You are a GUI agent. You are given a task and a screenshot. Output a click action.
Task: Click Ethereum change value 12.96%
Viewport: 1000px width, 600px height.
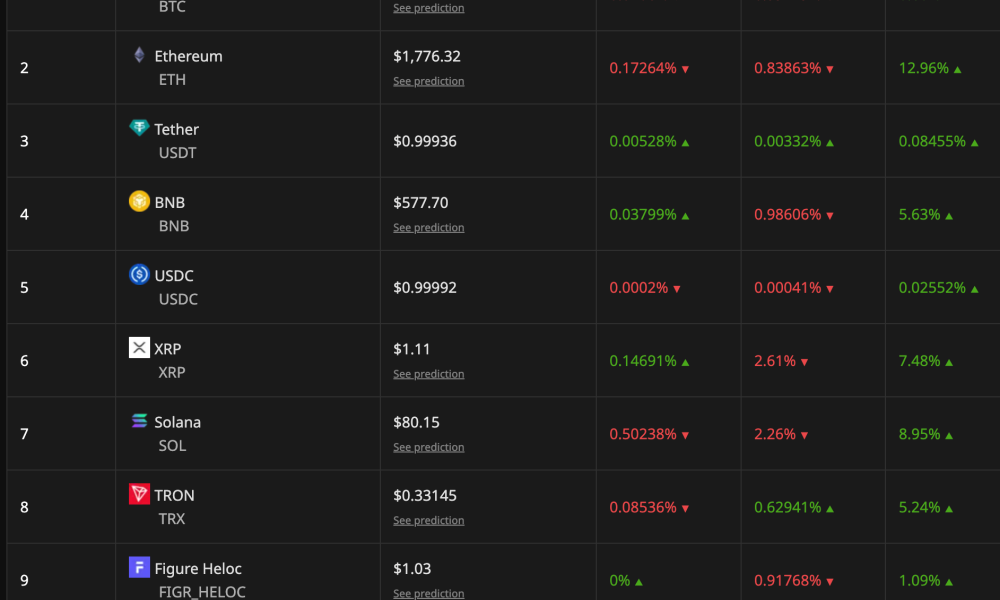pos(923,68)
